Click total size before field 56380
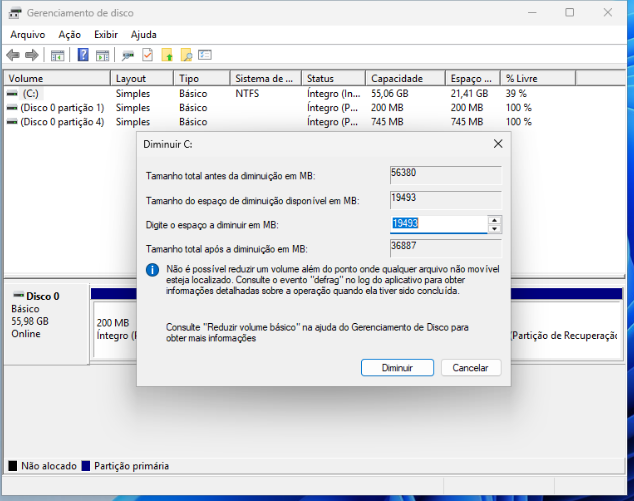 pyautogui.click(x=446, y=175)
